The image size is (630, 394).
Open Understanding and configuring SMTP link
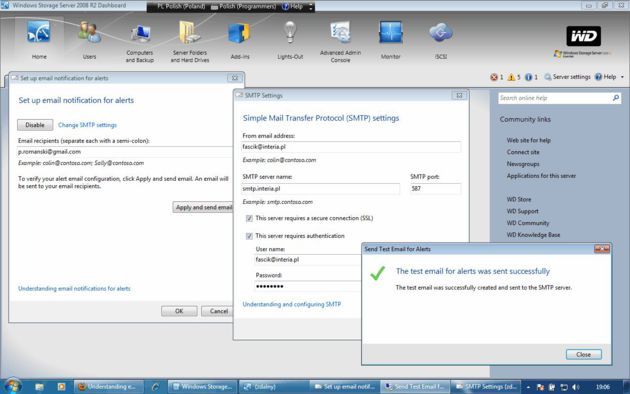(x=292, y=304)
